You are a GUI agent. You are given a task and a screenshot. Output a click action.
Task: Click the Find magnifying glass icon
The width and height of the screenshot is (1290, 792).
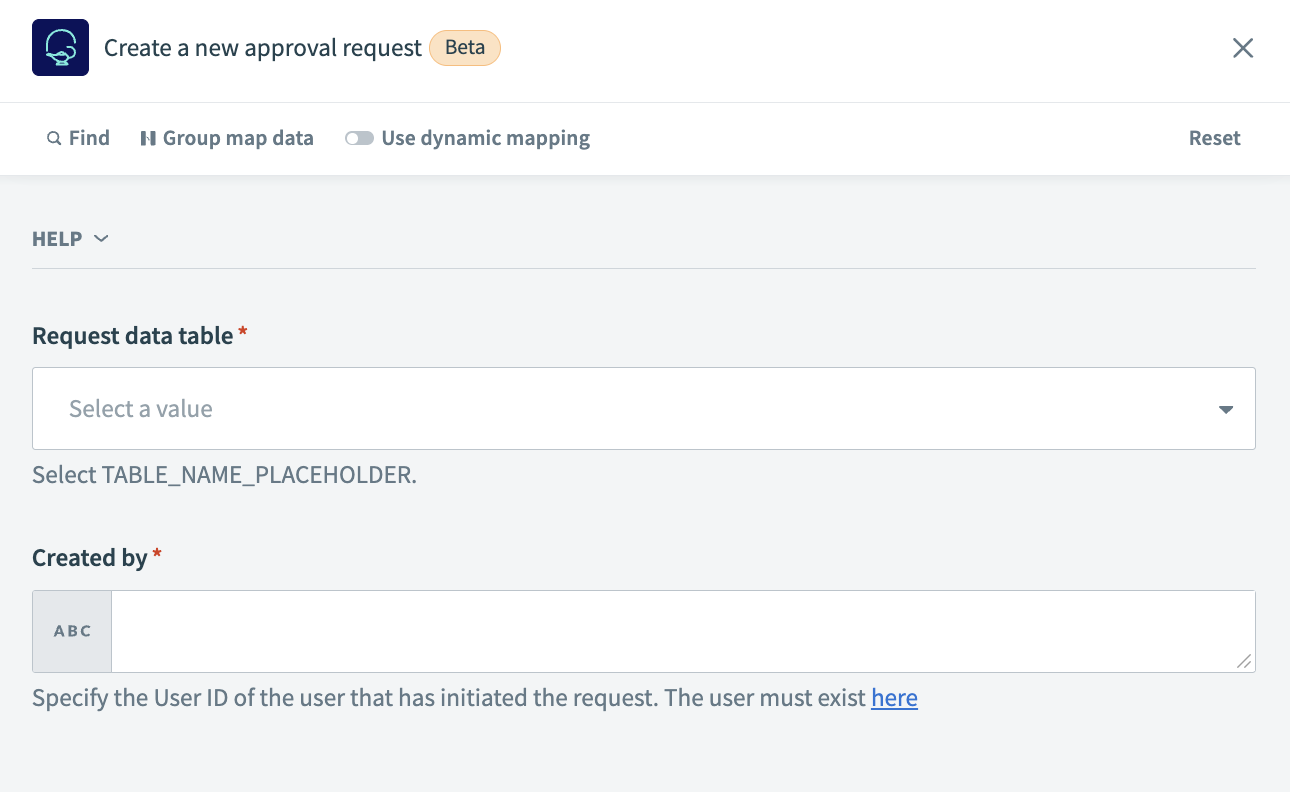(x=54, y=138)
